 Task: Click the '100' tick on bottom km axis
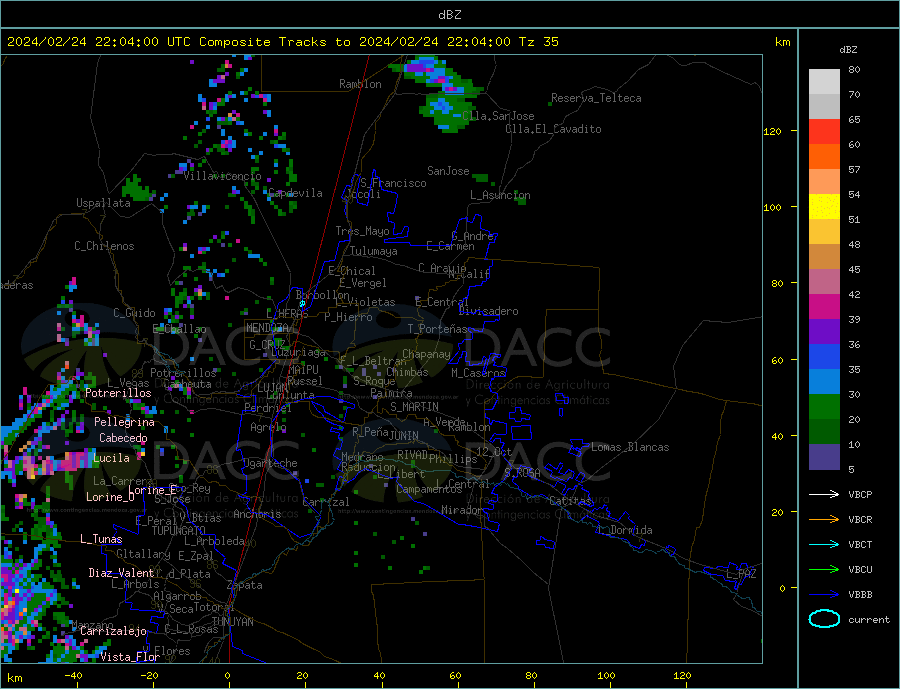tap(606, 675)
